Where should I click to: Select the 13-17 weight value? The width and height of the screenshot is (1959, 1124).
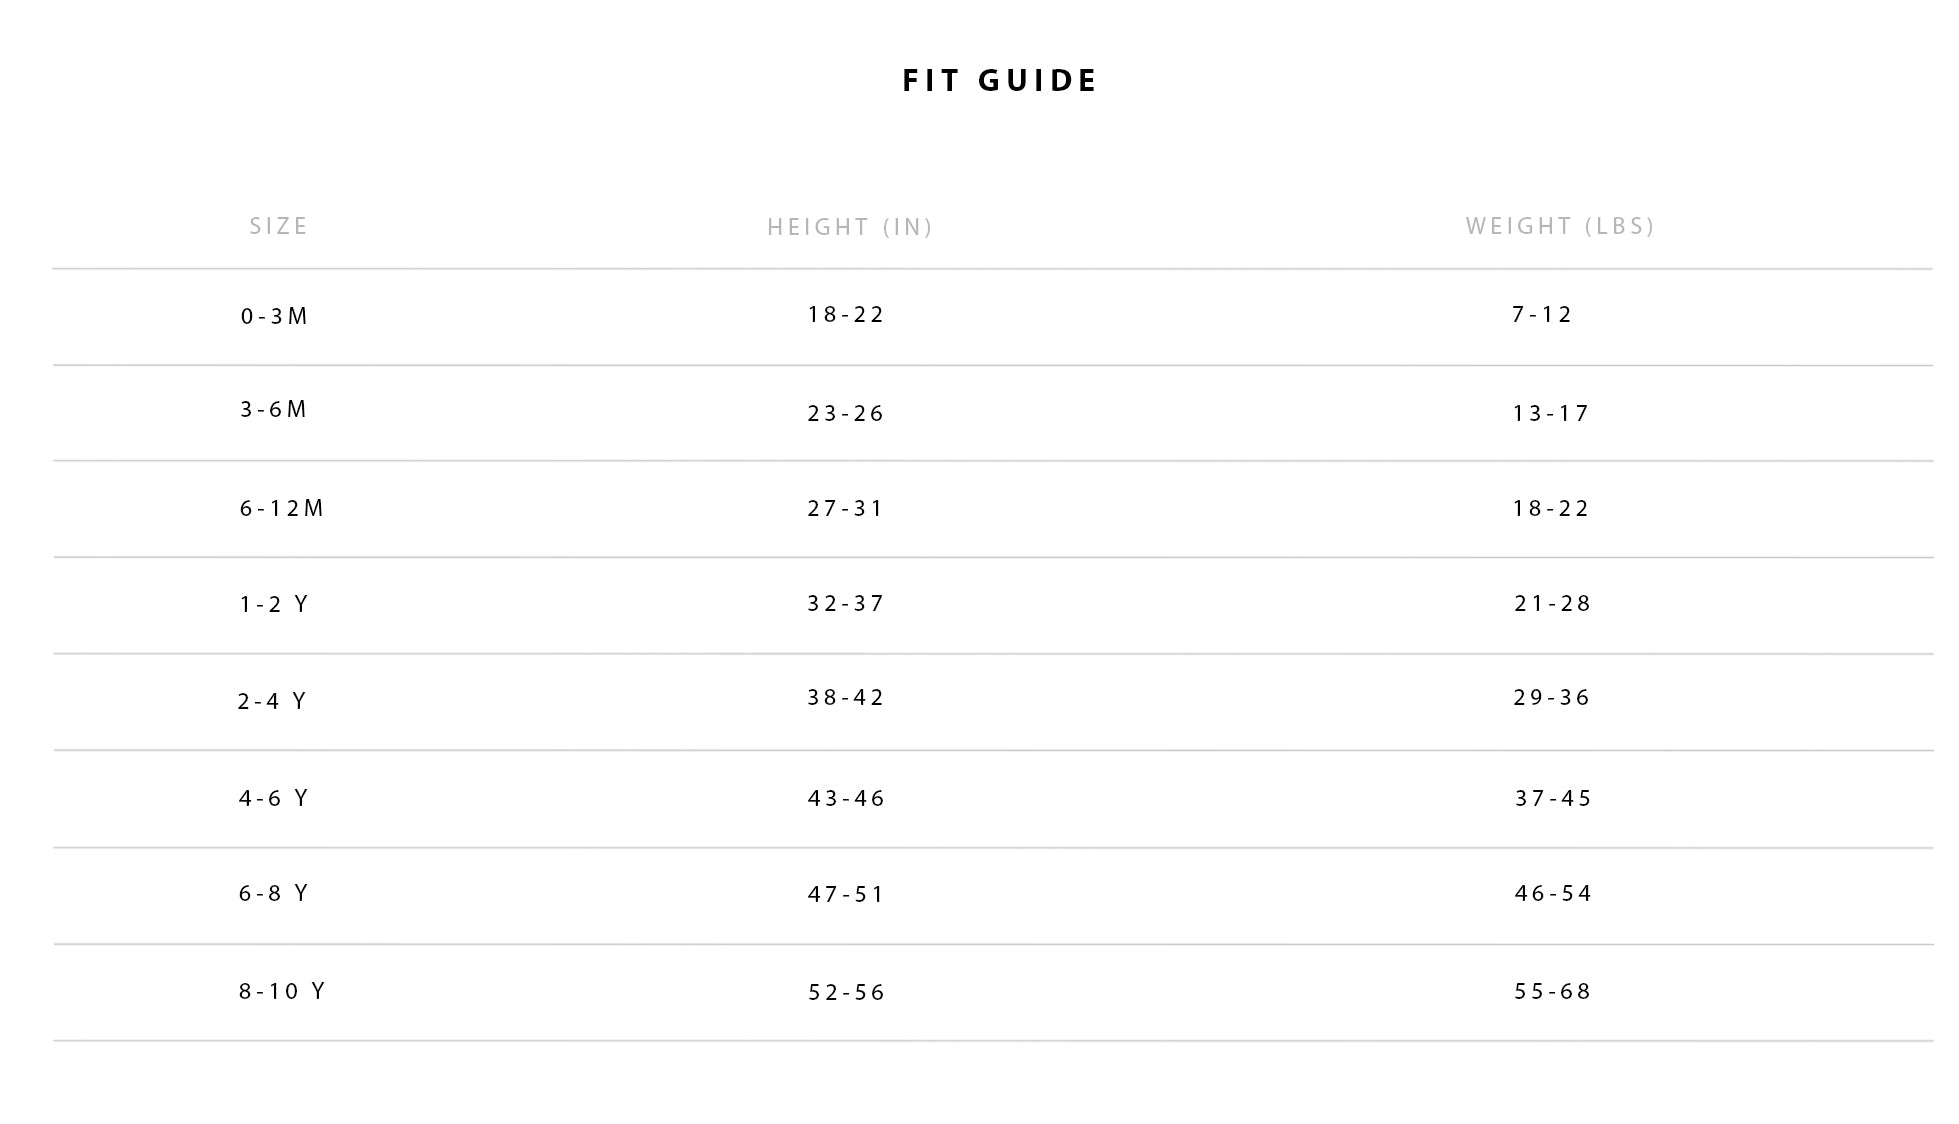pos(1551,413)
